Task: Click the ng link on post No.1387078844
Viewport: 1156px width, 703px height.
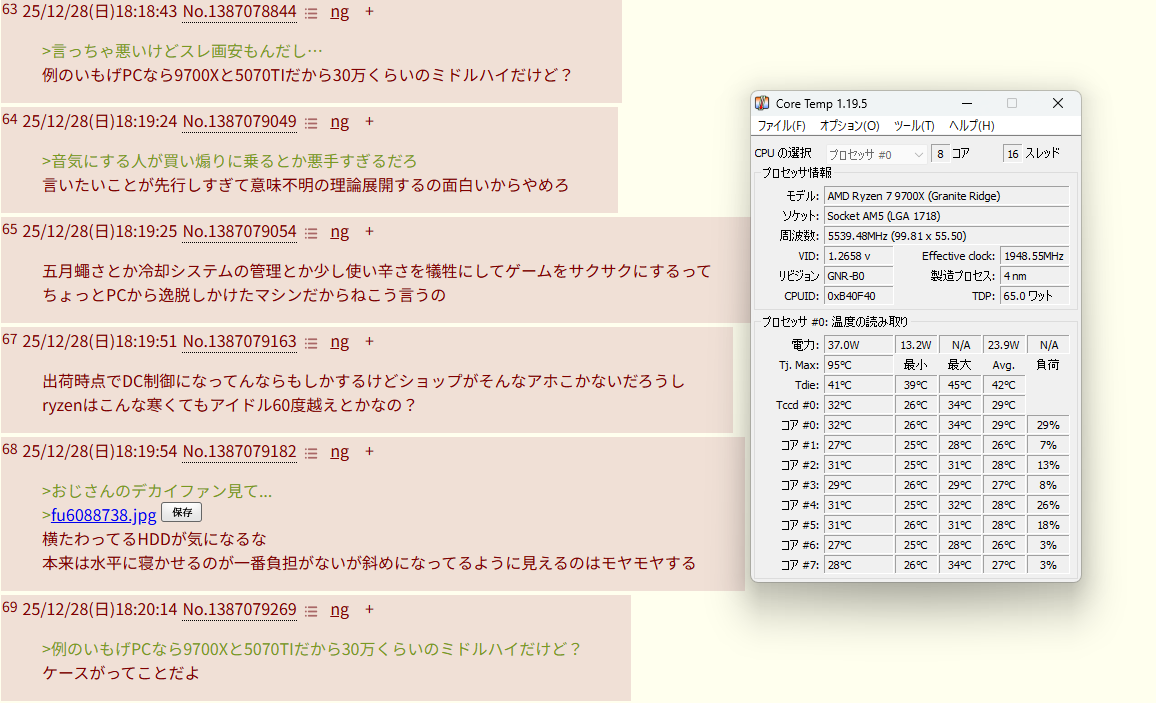Action: (340, 12)
